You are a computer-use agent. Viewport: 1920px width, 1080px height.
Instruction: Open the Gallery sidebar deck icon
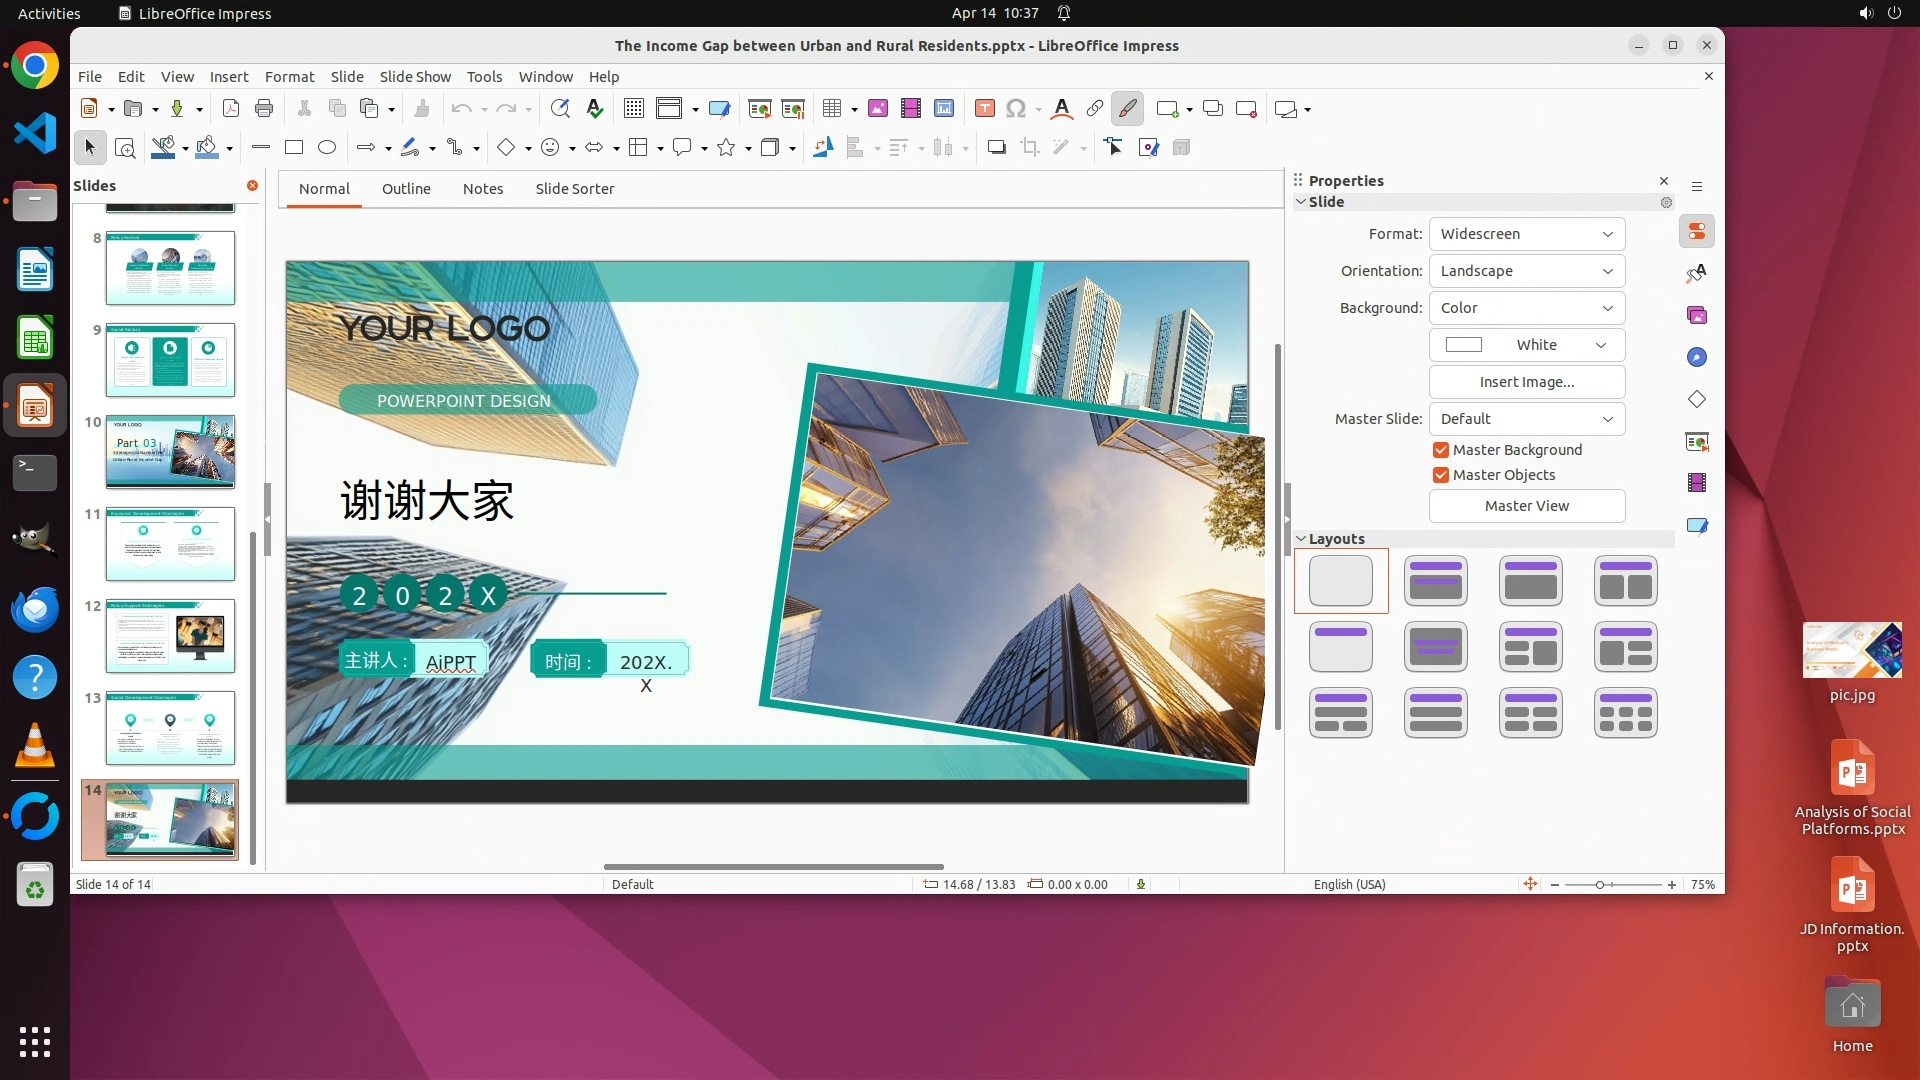(1697, 316)
